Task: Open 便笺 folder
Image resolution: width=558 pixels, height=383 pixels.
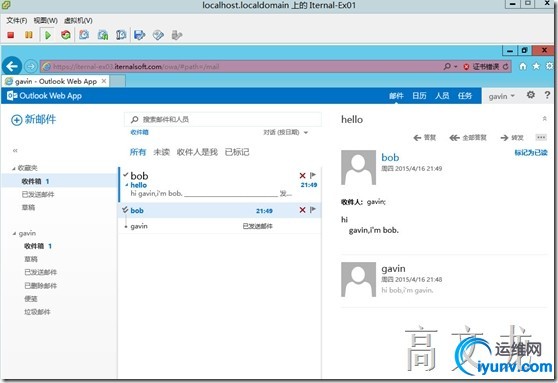Action: click(x=31, y=299)
